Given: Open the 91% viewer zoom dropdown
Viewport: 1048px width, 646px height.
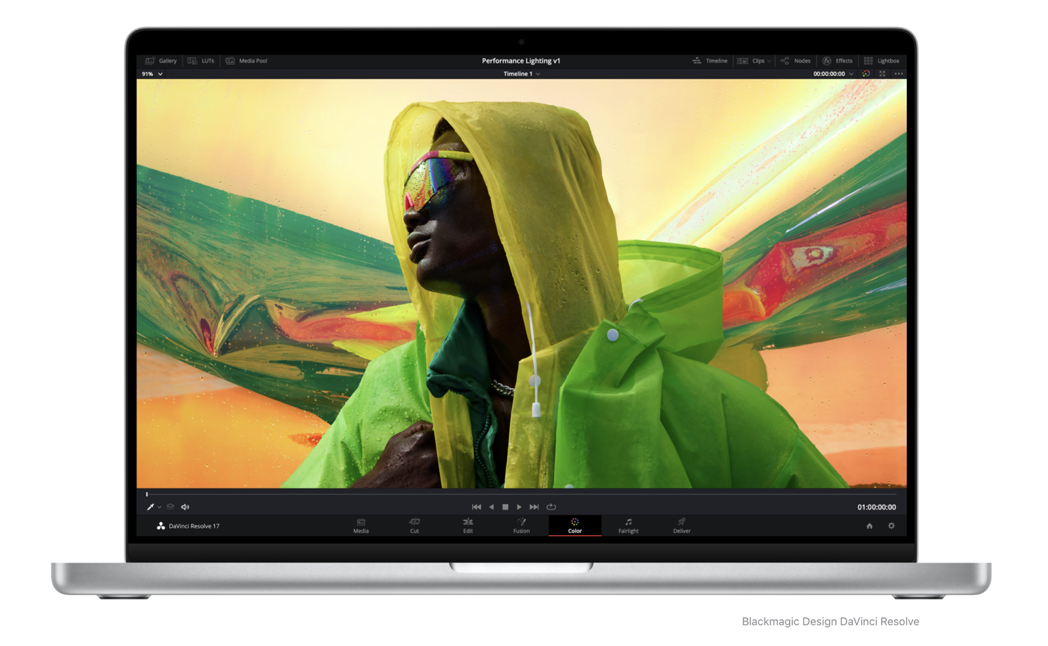Looking at the screenshot, I should point(152,74).
